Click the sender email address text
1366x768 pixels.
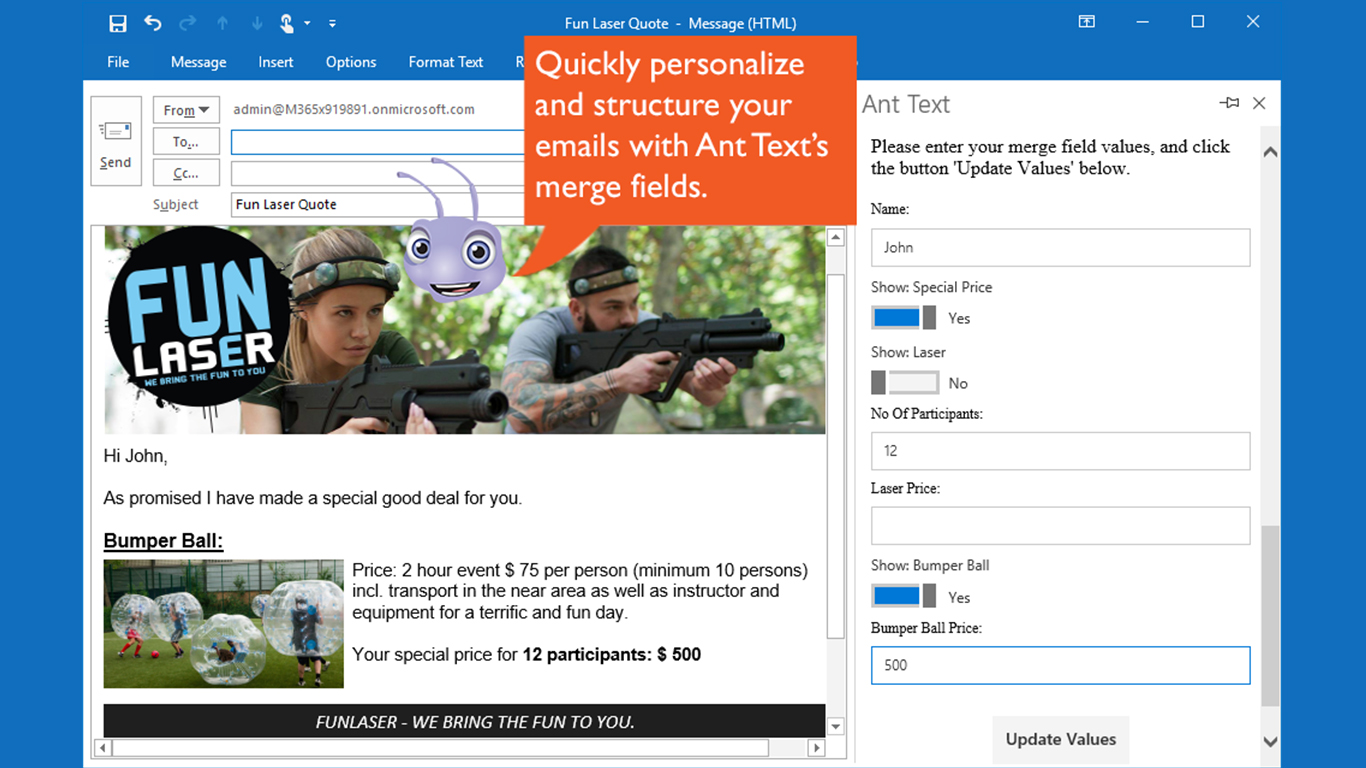click(354, 110)
